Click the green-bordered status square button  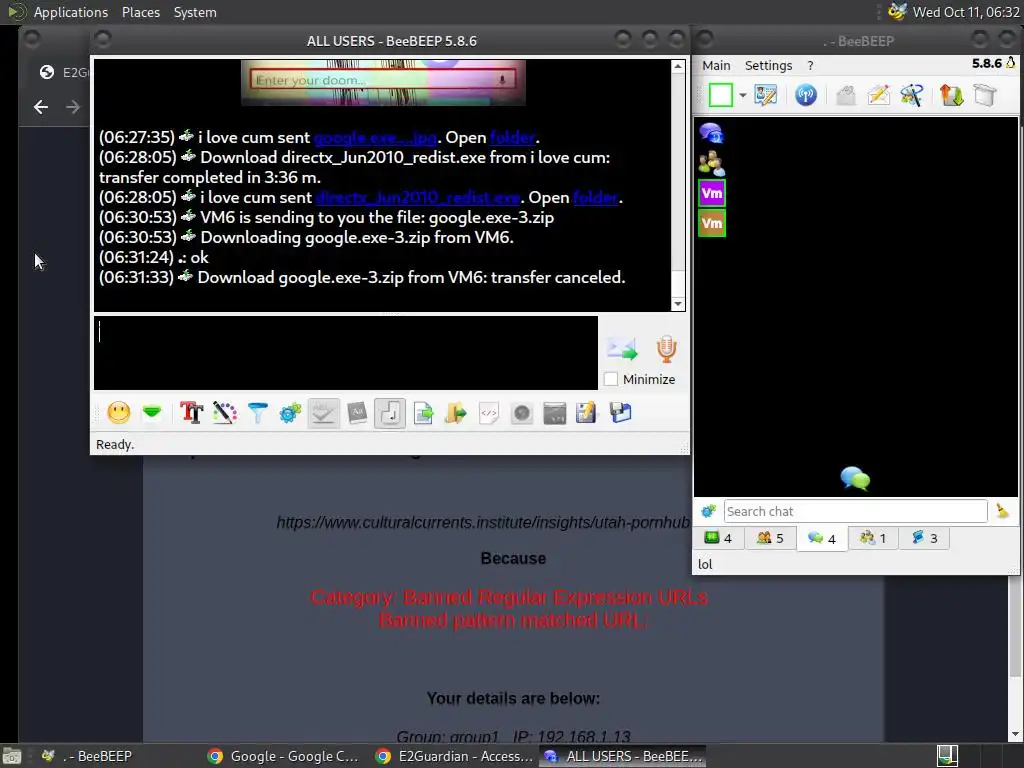tap(720, 95)
